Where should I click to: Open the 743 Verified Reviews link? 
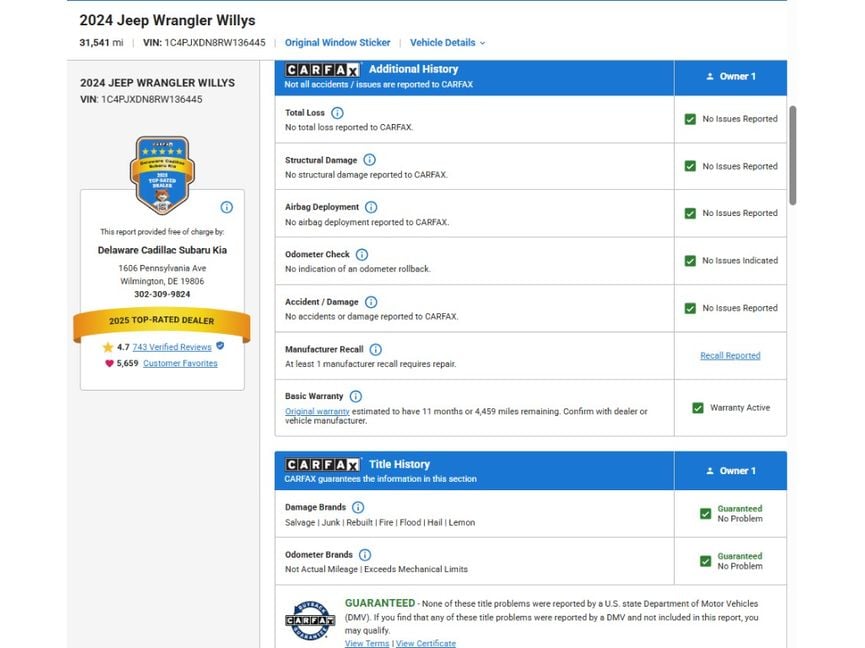172,347
